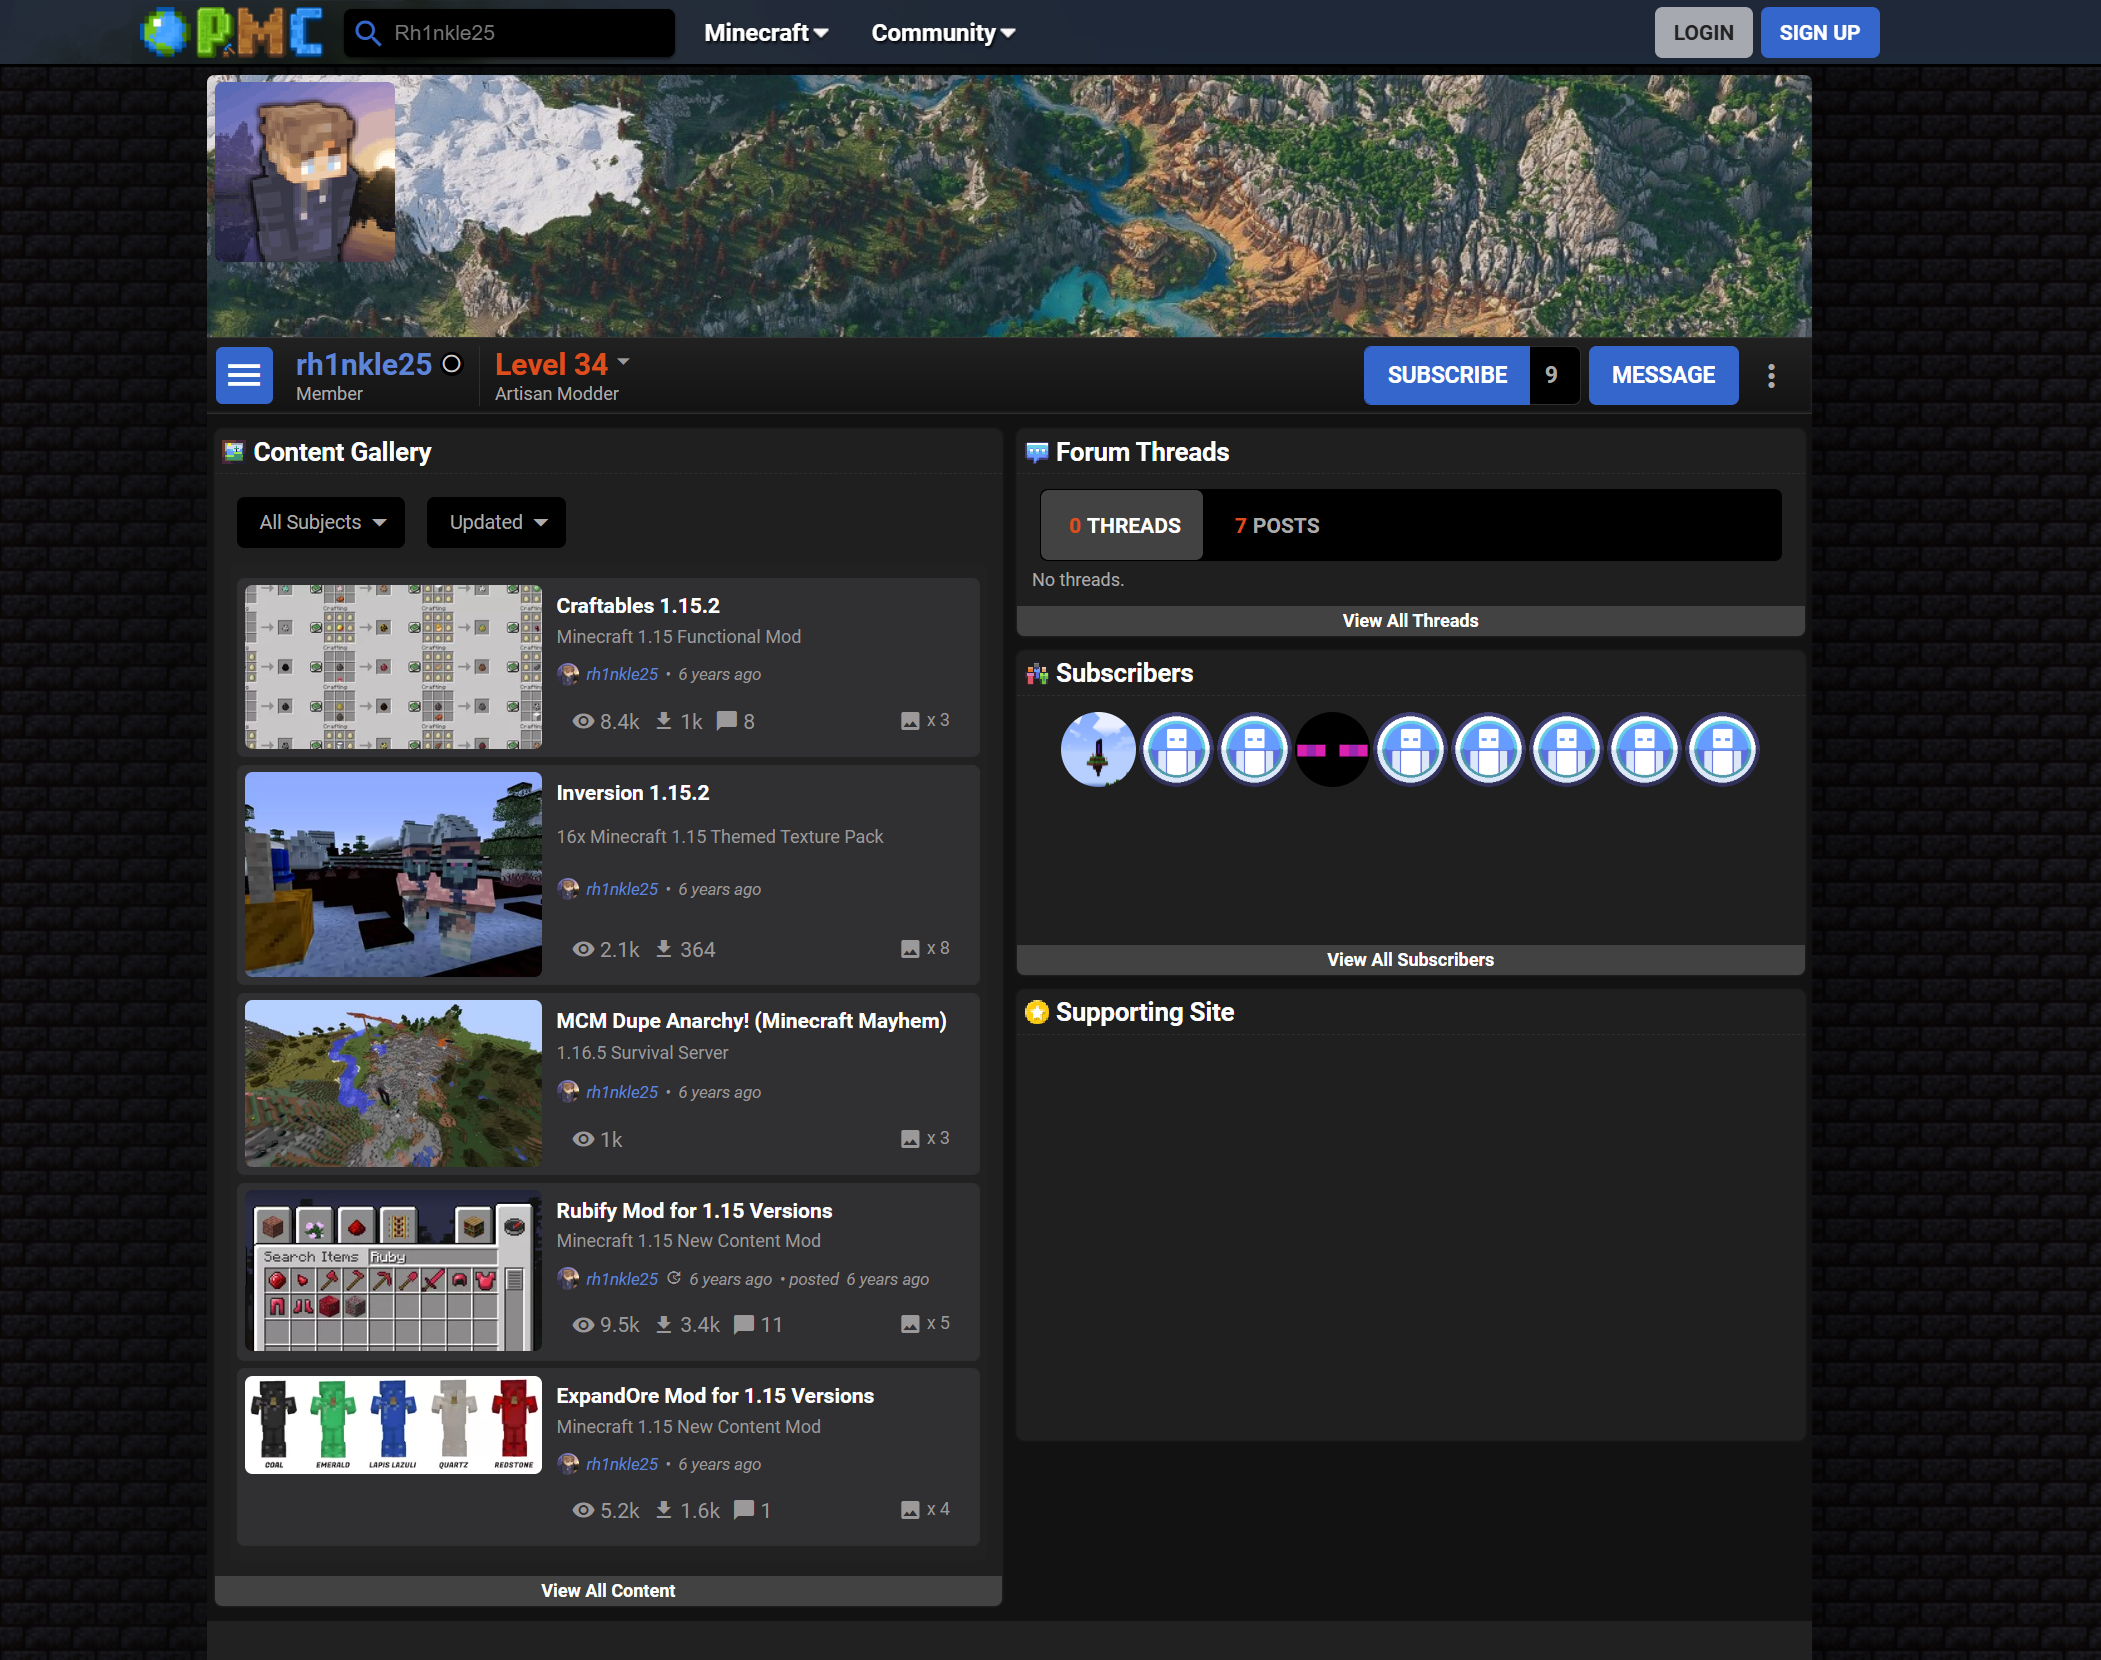The height and width of the screenshot is (1660, 2101).
Task: Click the image count icon on Inversion 1.15.2
Action: pos(910,949)
